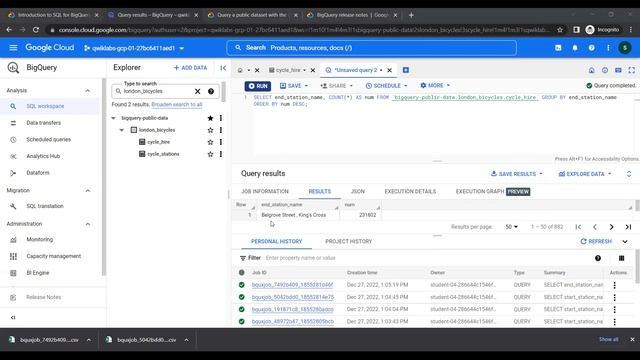Open job bquxjob_7492b409 link
The image size is (640, 360).
292,285
